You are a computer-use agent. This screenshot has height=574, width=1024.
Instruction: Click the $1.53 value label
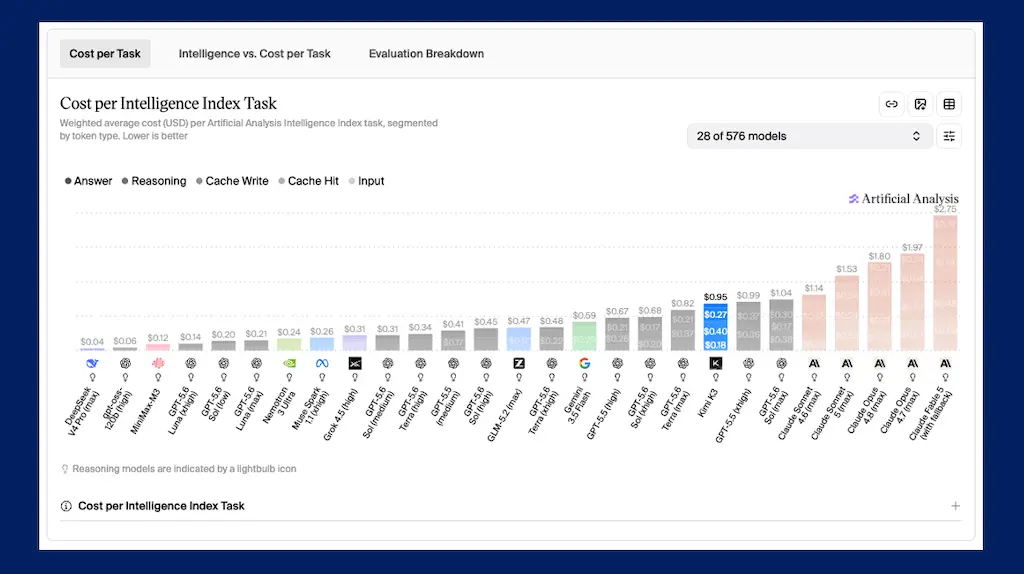pyautogui.click(x=847, y=269)
